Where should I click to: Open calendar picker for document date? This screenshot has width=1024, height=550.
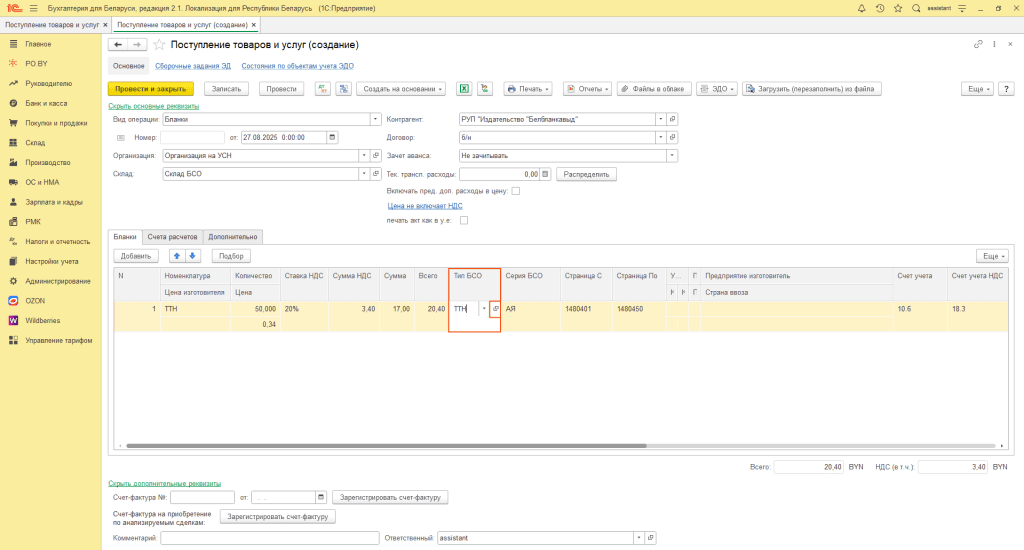click(x=332, y=137)
